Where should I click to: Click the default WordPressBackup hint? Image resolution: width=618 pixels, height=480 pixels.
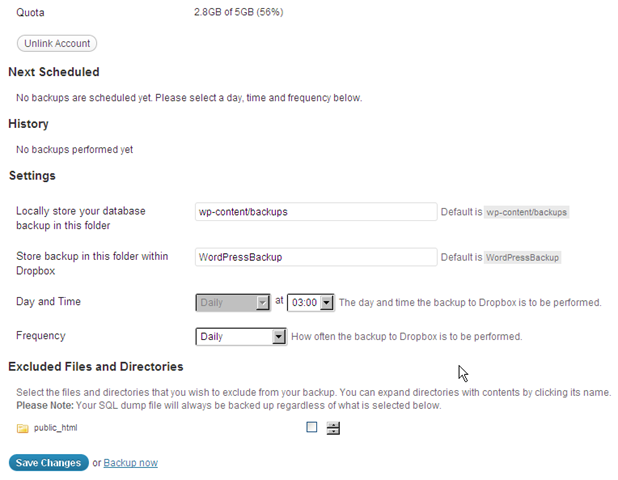(523, 257)
